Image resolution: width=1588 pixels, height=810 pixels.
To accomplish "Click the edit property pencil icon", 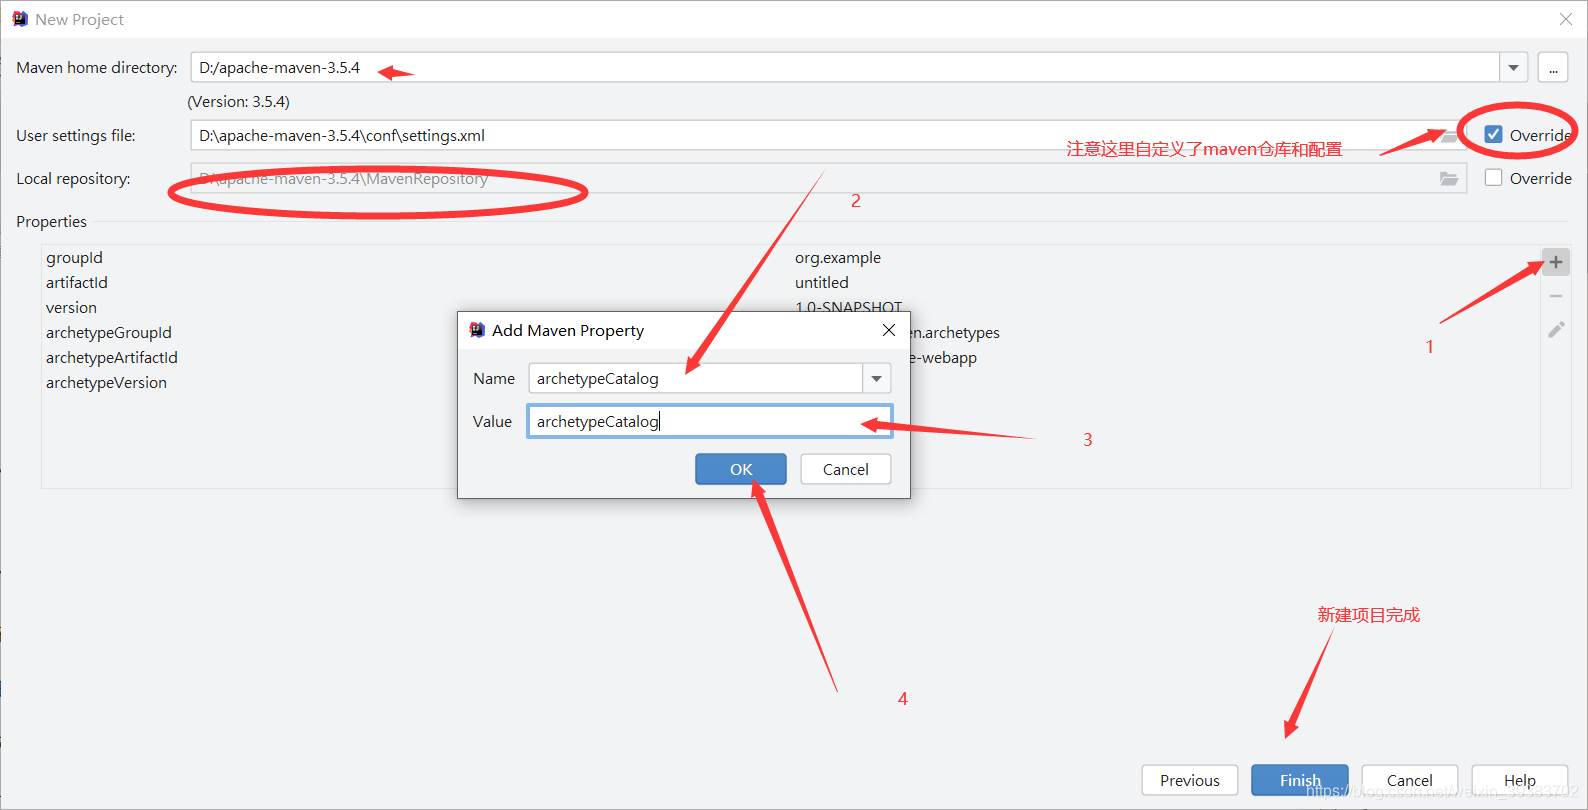I will coord(1555,329).
